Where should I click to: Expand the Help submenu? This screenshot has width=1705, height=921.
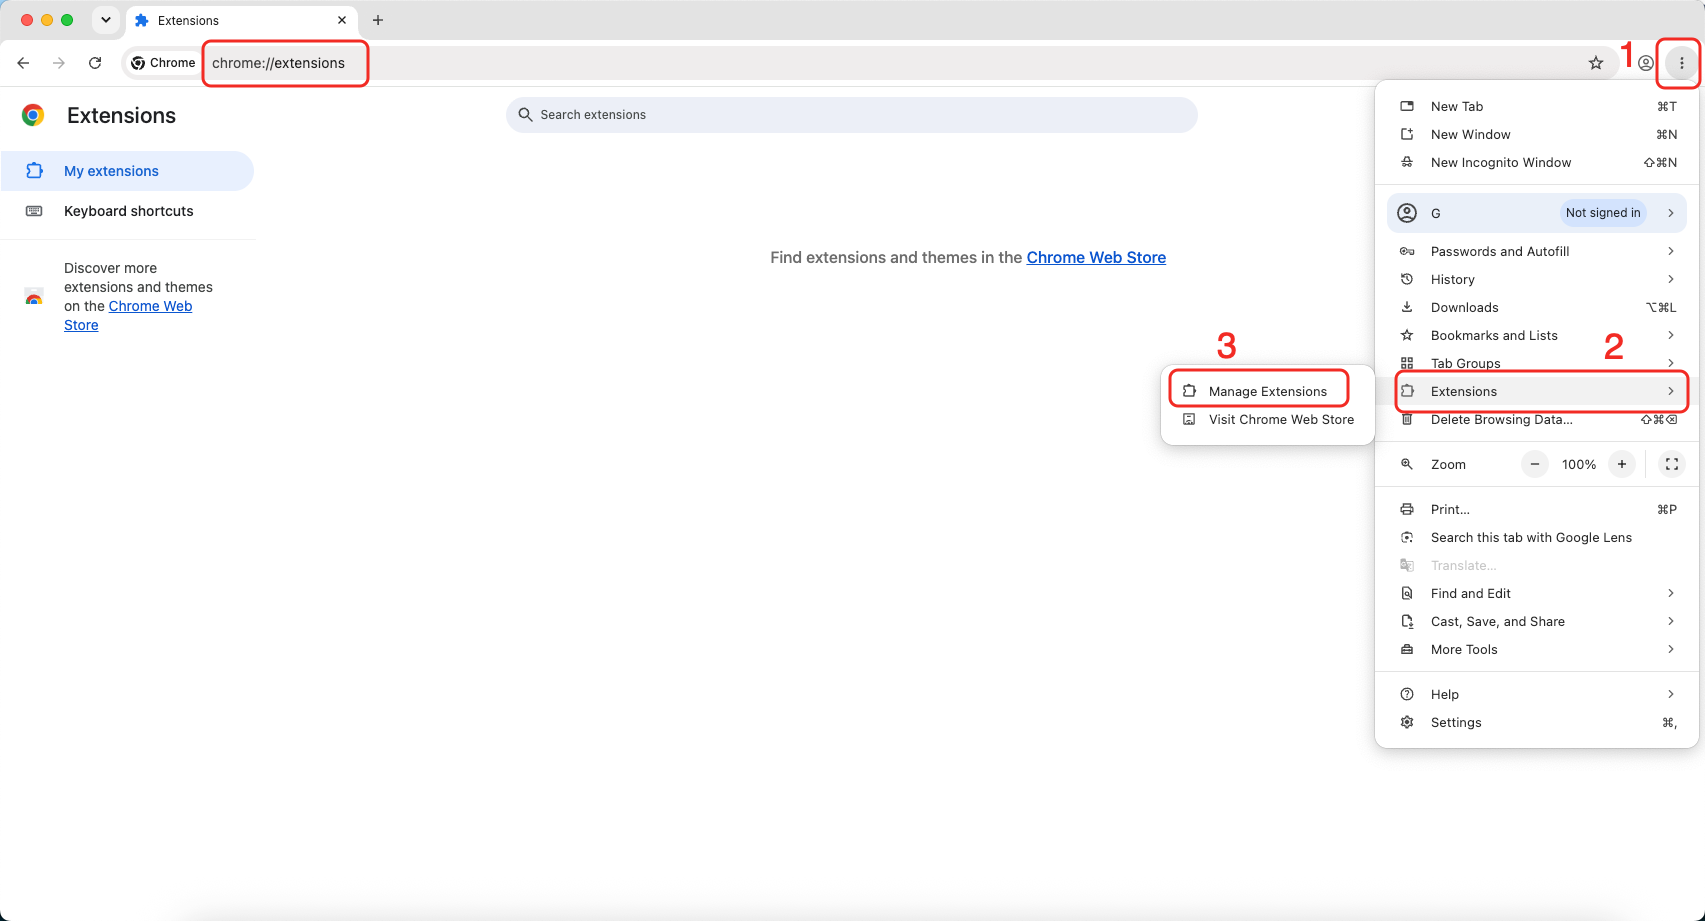[1537, 694]
